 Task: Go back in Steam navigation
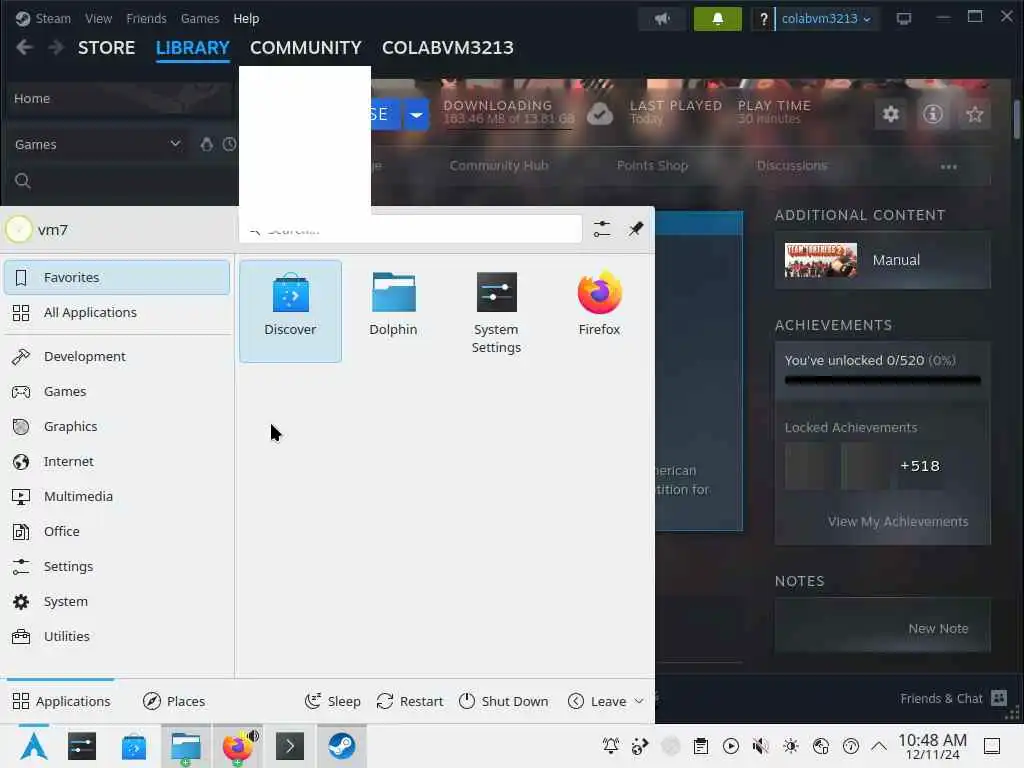click(x=24, y=48)
